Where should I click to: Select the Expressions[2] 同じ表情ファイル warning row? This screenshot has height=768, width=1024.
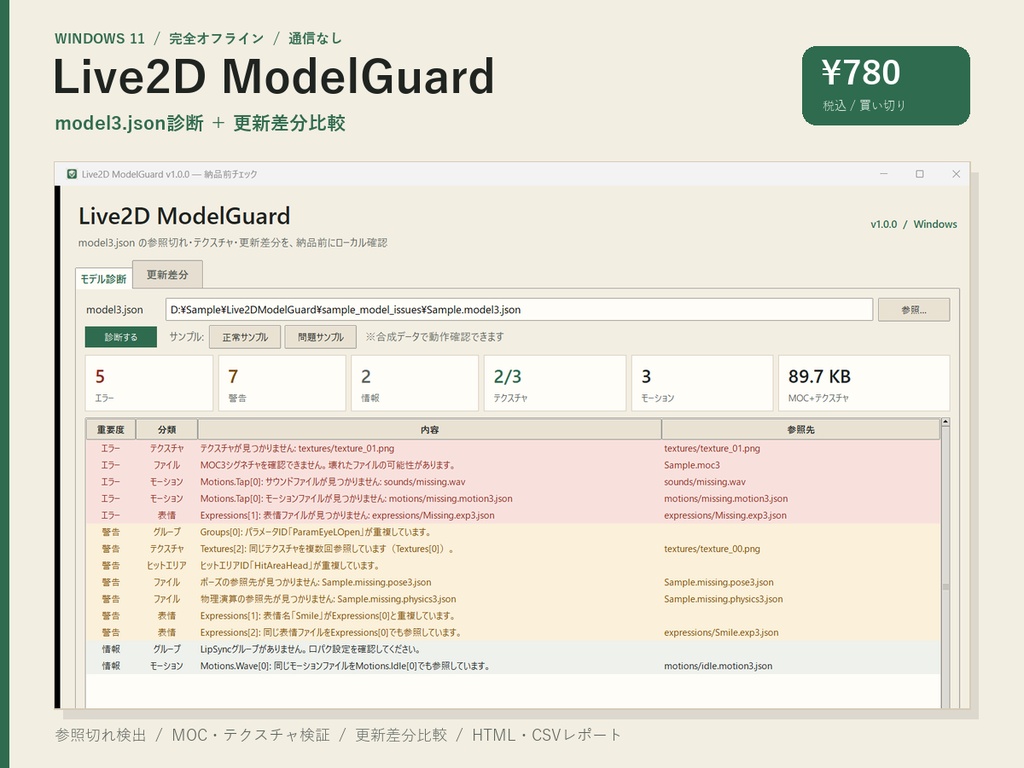point(513,632)
